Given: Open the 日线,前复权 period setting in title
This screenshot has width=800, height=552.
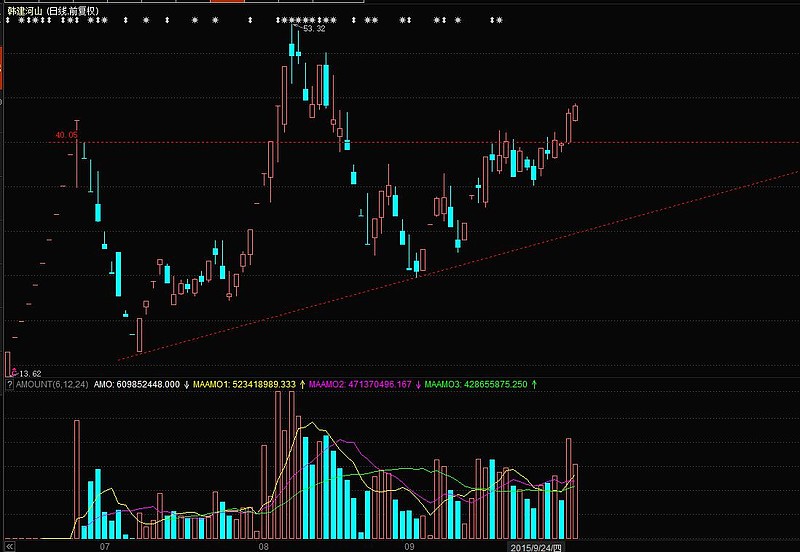Looking at the screenshot, I should 87,10.
